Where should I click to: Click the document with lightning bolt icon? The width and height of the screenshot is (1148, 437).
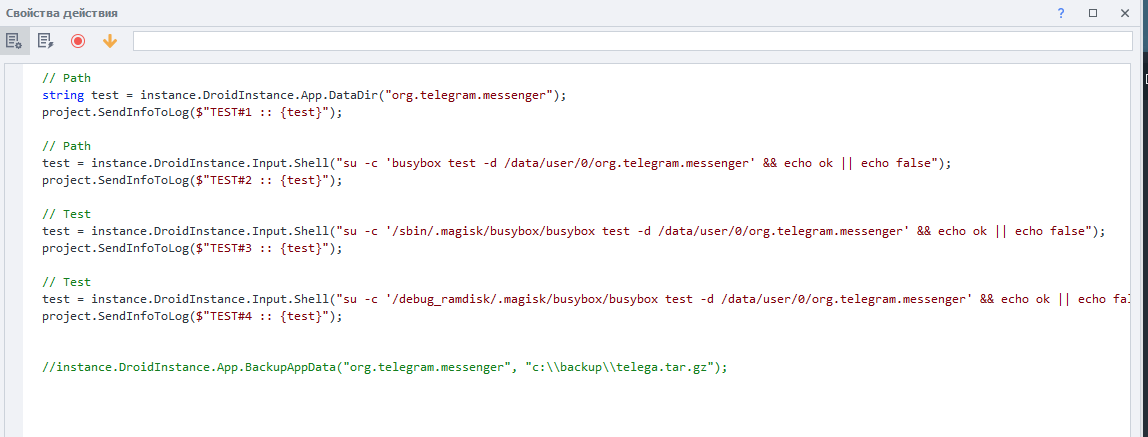[x=45, y=41]
